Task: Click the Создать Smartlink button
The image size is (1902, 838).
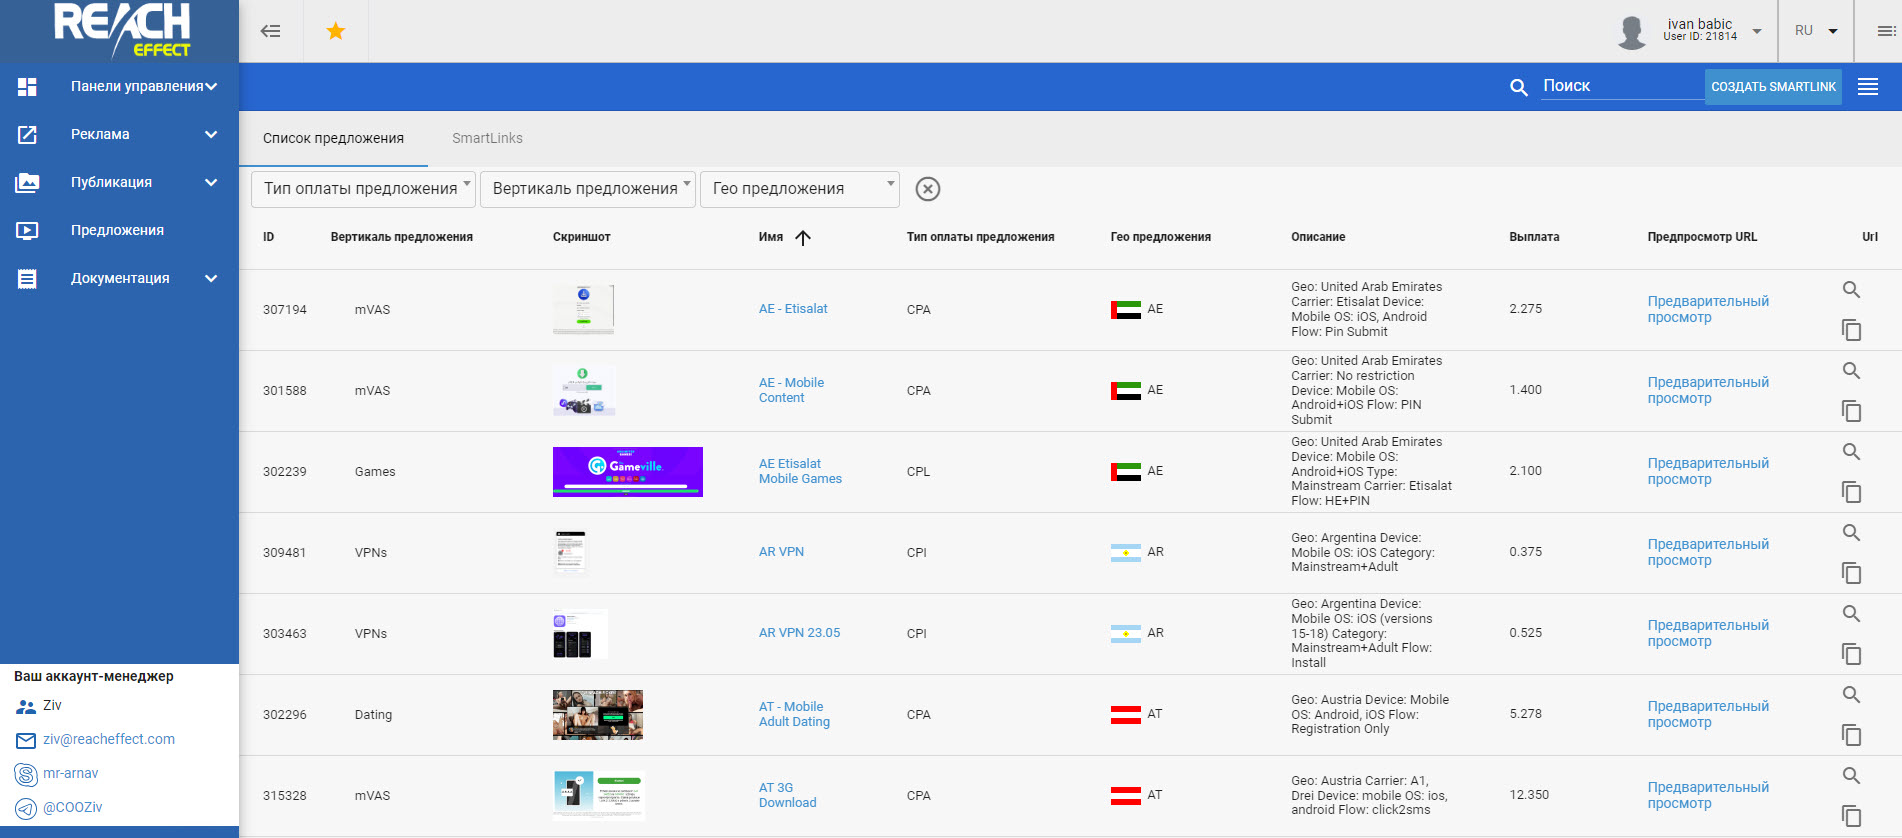Action: tap(1773, 87)
